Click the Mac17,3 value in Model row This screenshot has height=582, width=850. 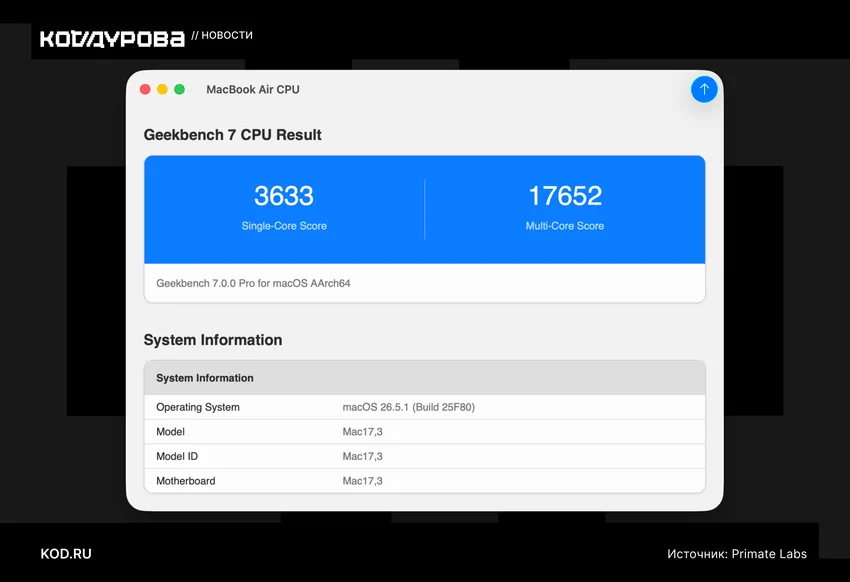coord(363,432)
